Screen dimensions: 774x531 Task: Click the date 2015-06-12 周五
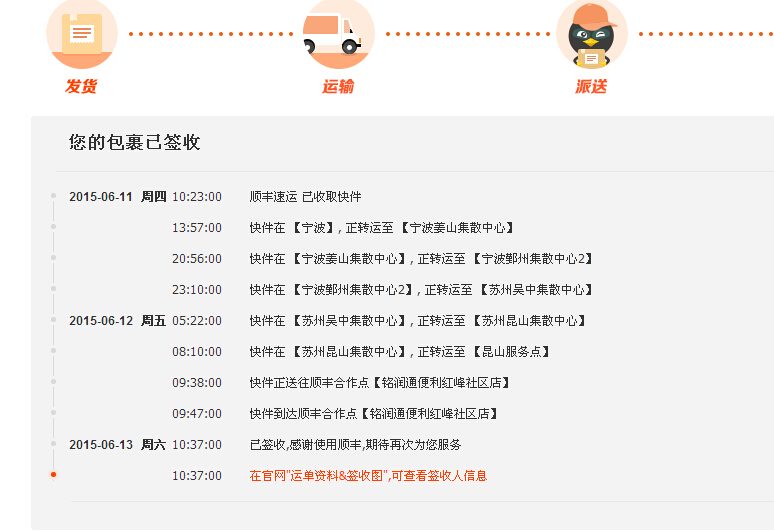pos(117,321)
